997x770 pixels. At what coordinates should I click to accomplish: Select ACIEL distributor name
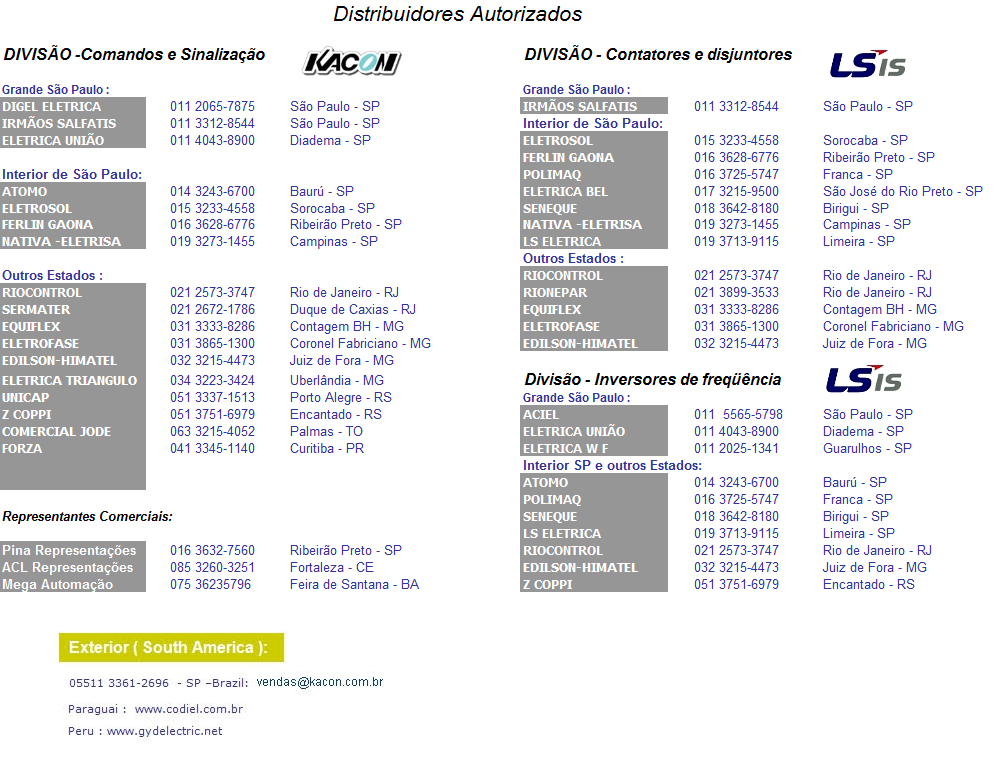pos(541,415)
